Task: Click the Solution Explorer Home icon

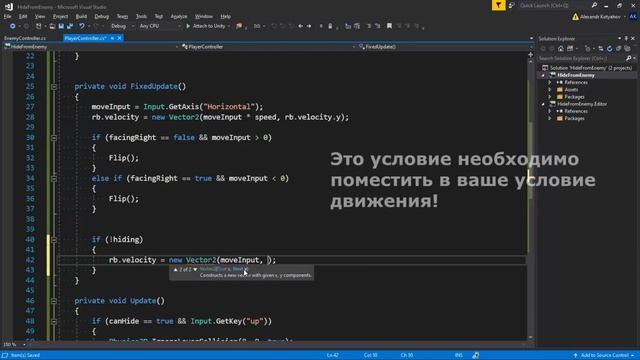Action: click(x=561, y=49)
